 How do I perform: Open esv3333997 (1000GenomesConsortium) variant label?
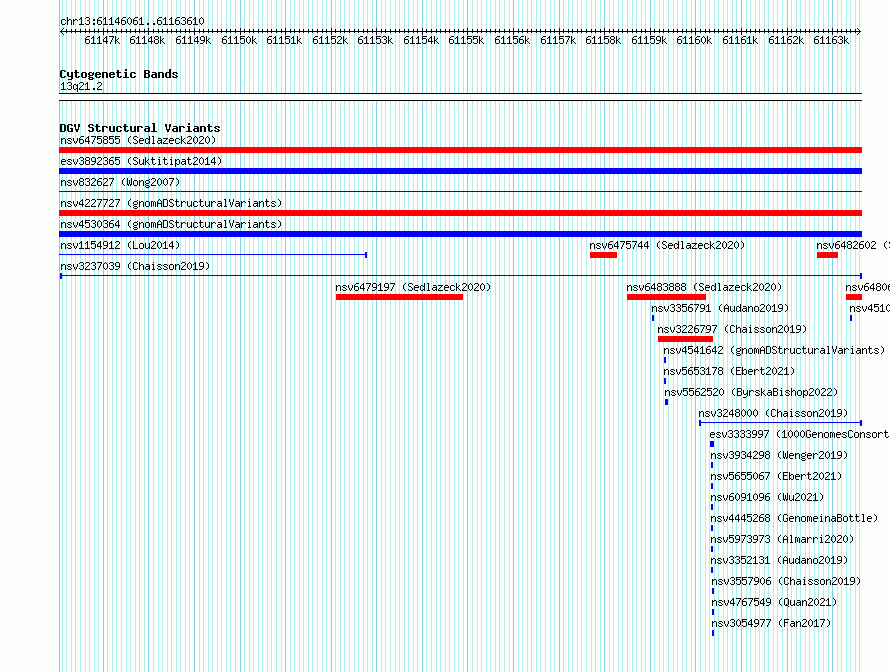(x=799, y=434)
